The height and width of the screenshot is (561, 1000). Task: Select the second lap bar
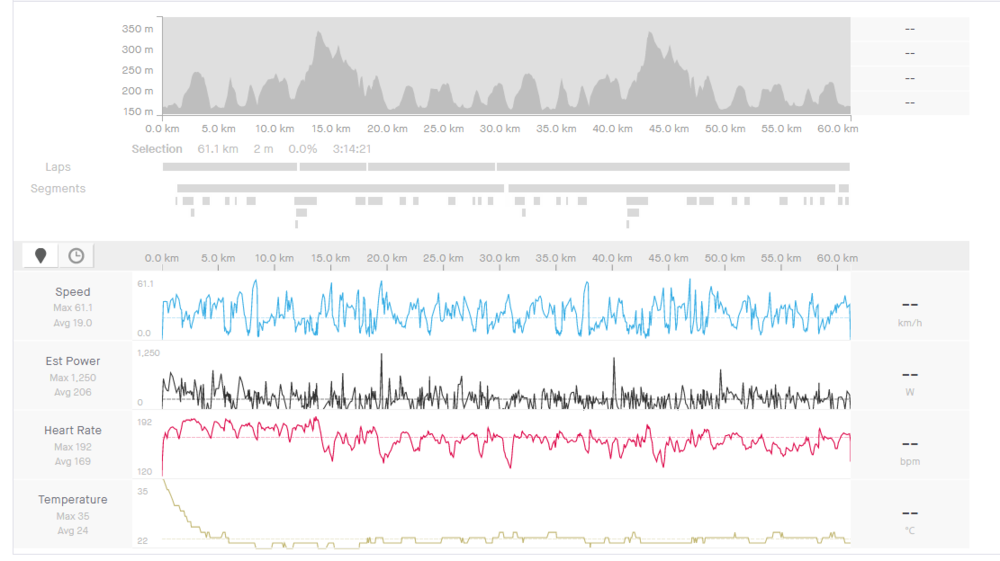click(x=333, y=167)
